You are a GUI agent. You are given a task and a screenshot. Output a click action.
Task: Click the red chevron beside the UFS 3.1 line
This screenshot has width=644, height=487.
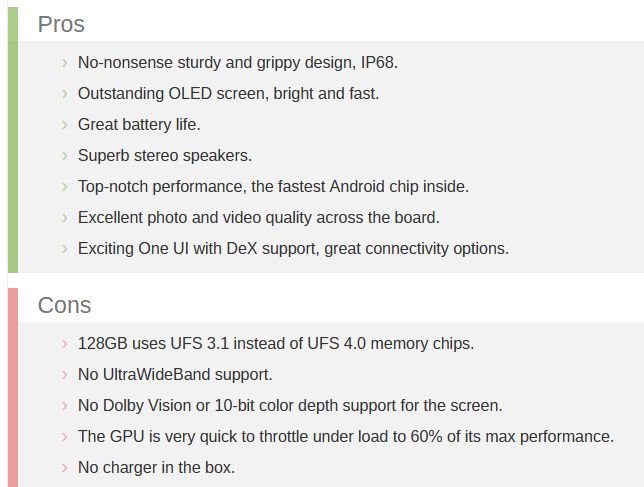point(65,344)
